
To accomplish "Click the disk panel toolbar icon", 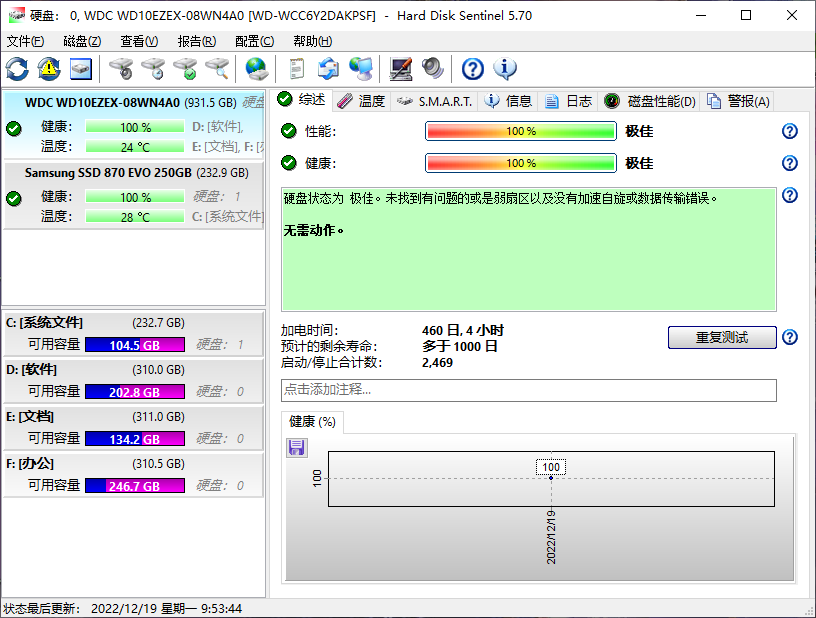I will click(81, 69).
